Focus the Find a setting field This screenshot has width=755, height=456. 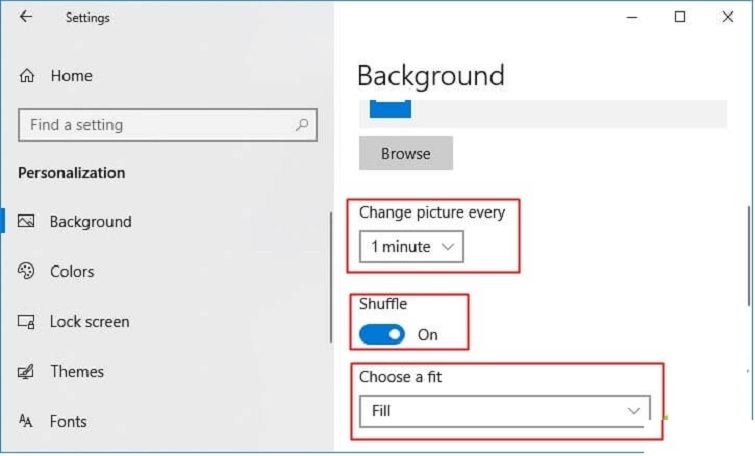(155, 125)
